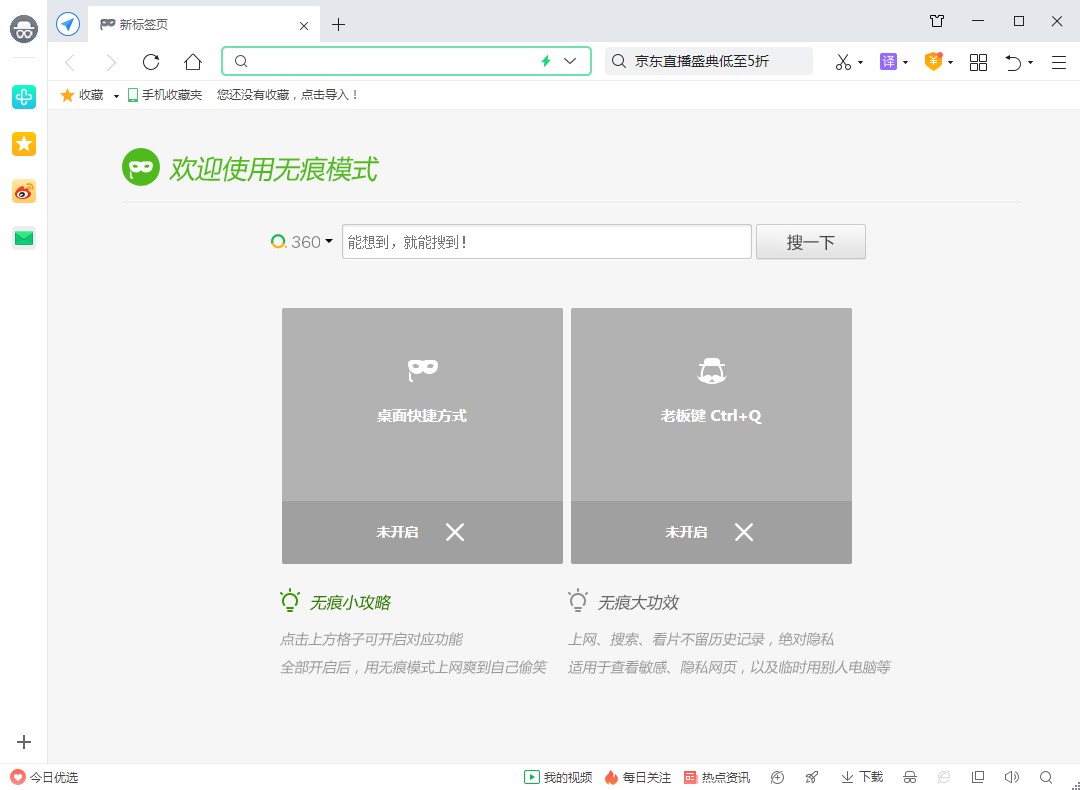Open the shopping price-protection shield icon
The width and height of the screenshot is (1080, 790).
[932, 62]
